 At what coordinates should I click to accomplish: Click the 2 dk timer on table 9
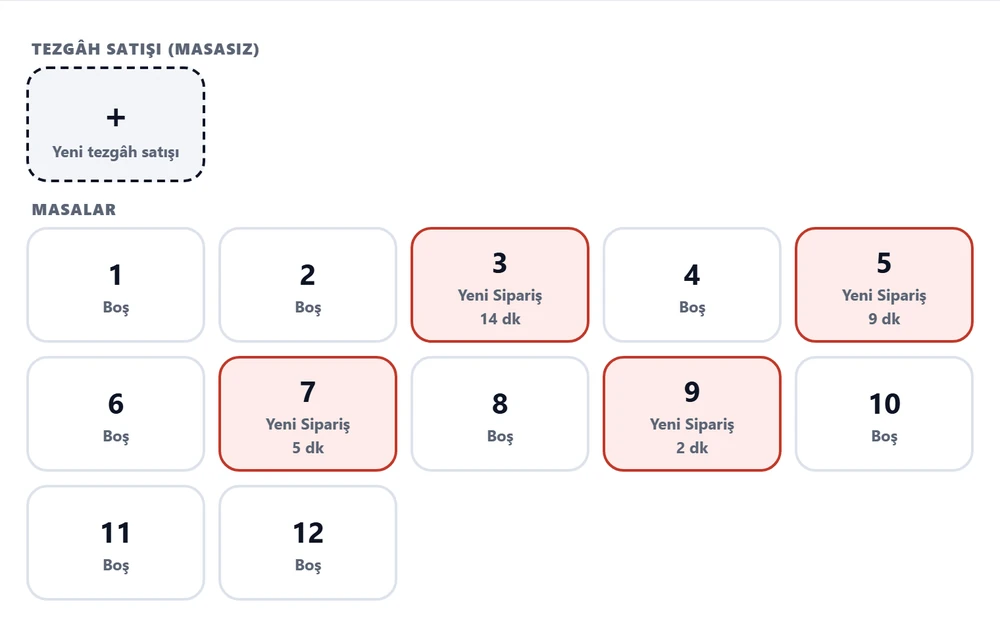[692, 448]
